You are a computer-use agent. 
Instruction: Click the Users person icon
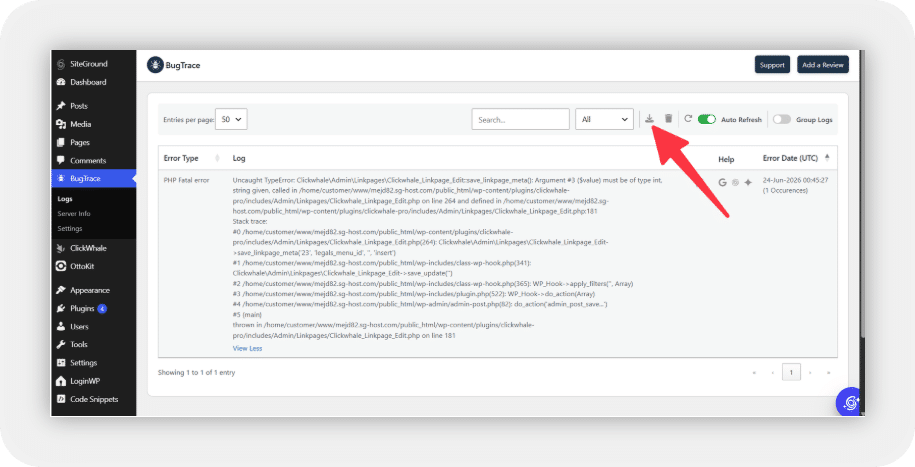pos(61,326)
